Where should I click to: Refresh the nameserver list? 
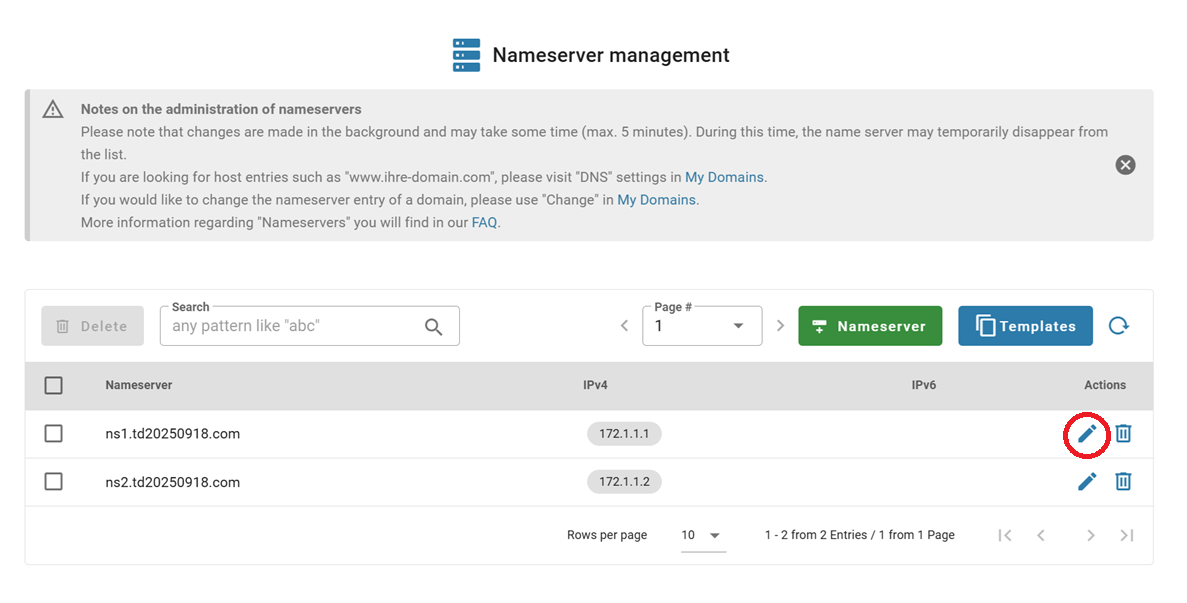point(1119,325)
